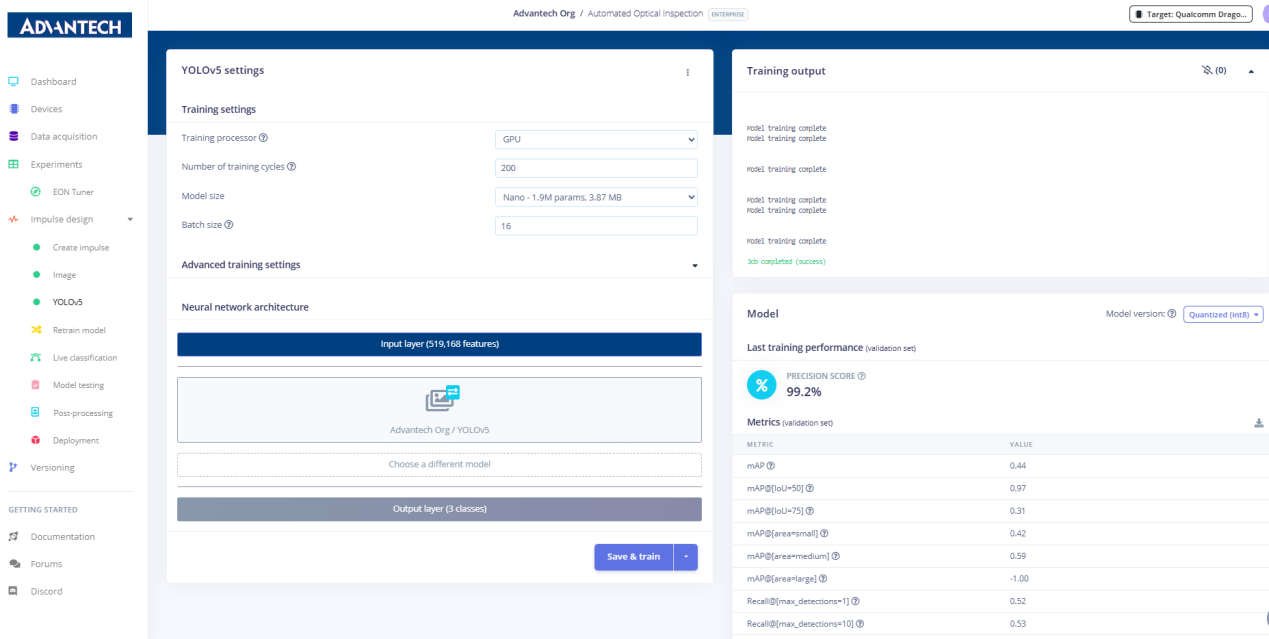Viewport: 1269px width, 639px height.
Task: Click the muted notifications bell icon
Action: coord(1207,71)
